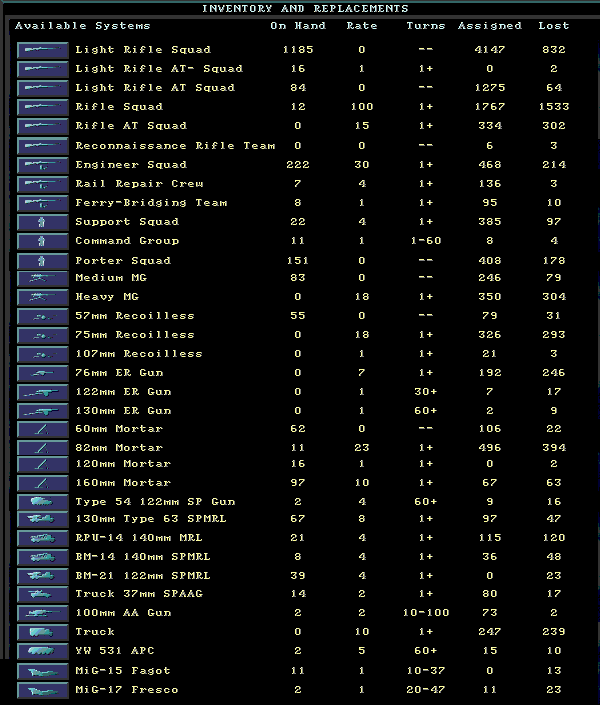Viewport: 600px width, 705px height.
Task: Select the Heavy MG icon
Action: point(43,297)
